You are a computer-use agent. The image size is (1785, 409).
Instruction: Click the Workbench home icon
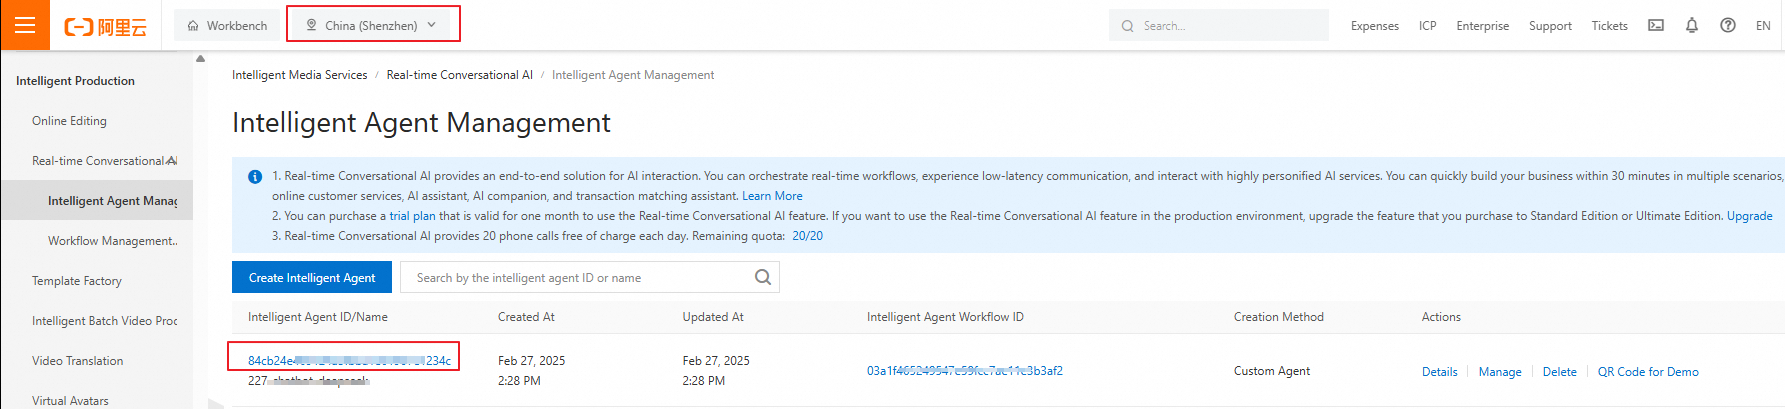193,26
